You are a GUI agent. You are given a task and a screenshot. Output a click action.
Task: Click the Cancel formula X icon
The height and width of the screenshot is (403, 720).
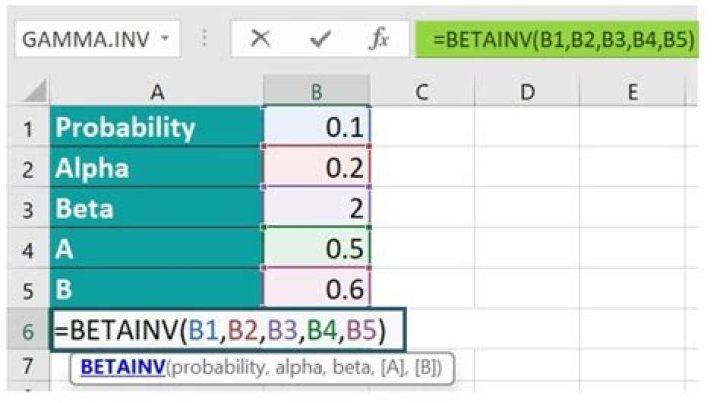point(261,39)
